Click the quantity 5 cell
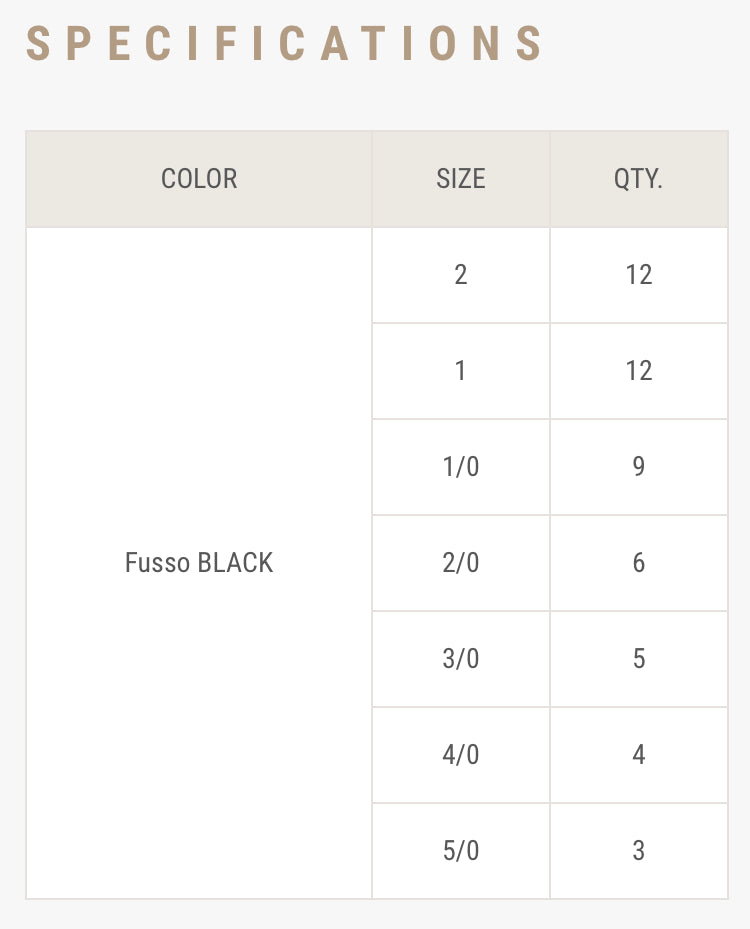The image size is (750, 929). click(639, 659)
